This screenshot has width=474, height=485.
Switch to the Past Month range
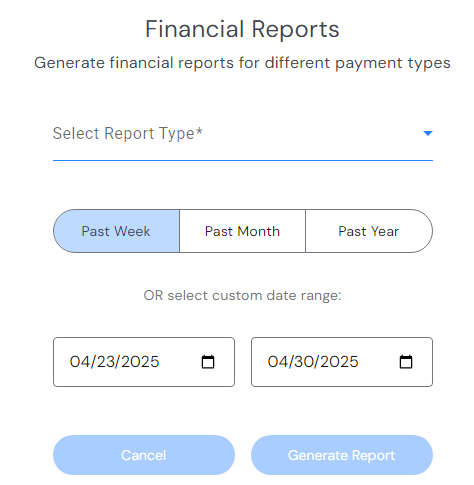[x=242, y=231]
